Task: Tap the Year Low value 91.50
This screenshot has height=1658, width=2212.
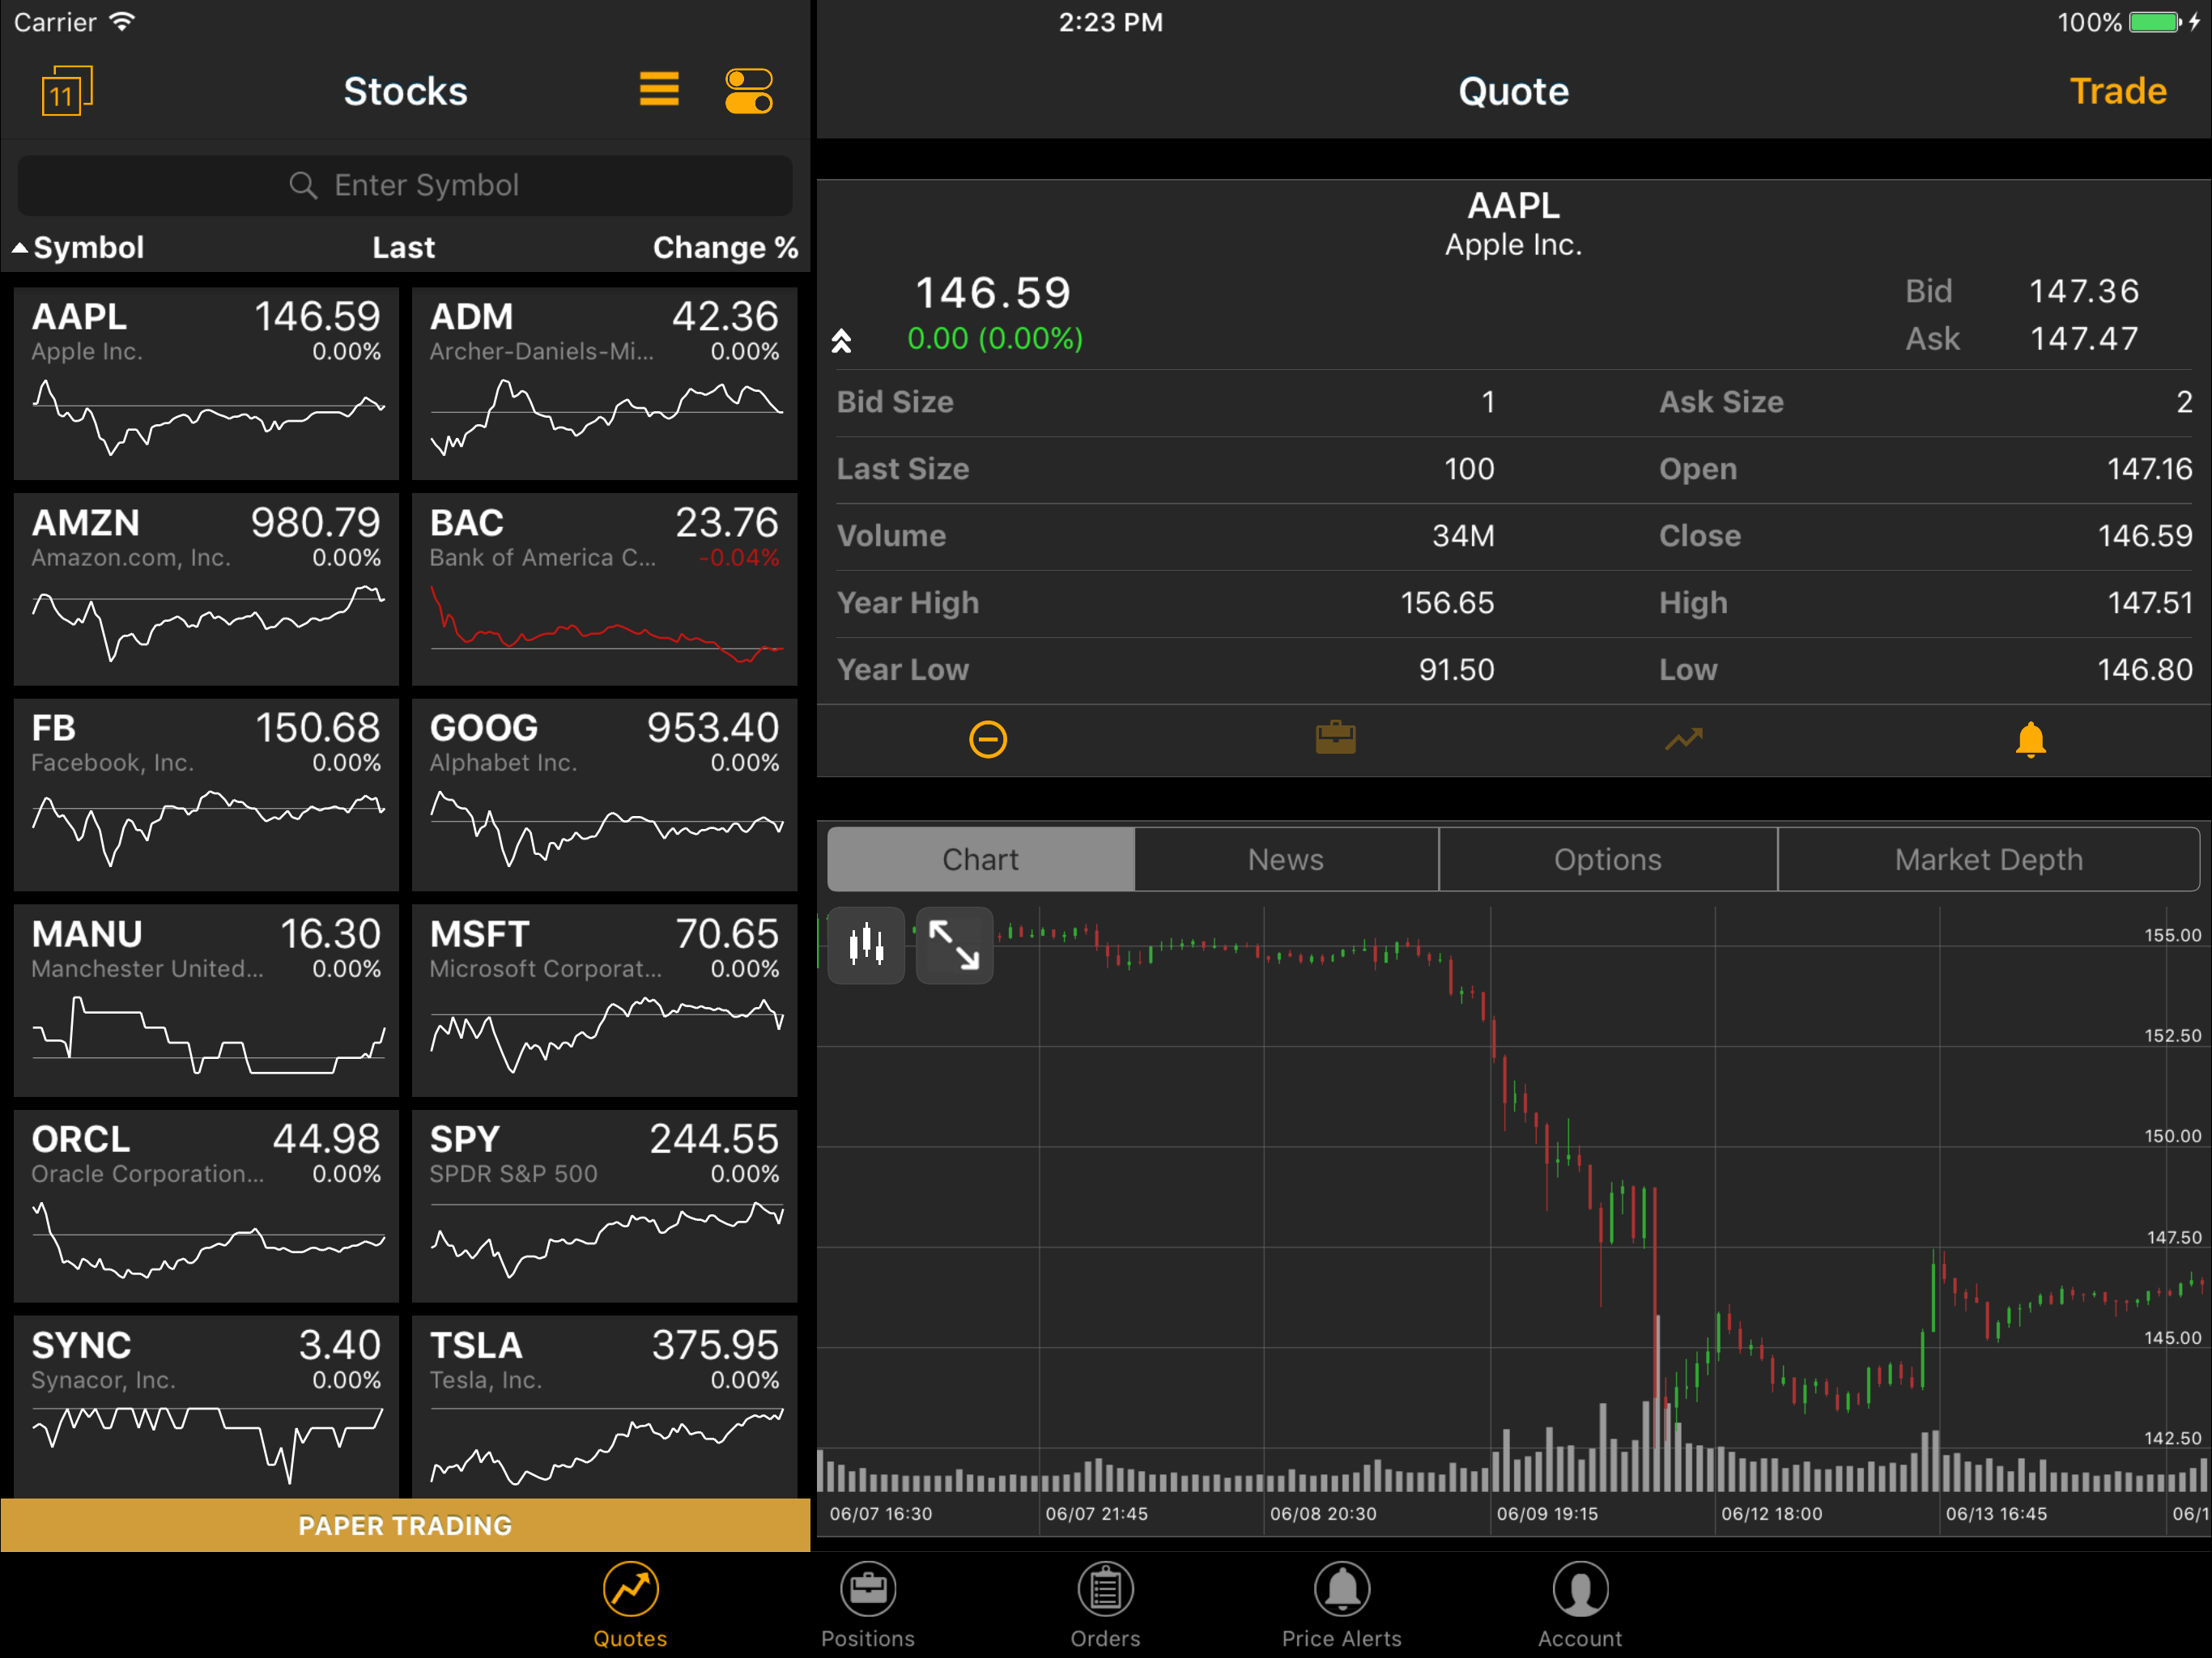Action: coord(1456,670)
